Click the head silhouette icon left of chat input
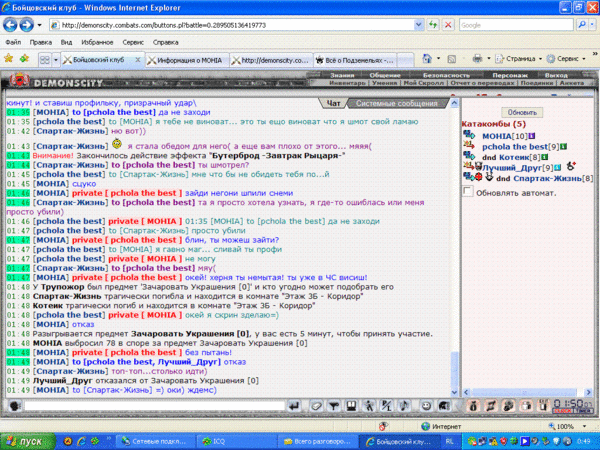The width and height of the screenshot is (600, 450). 15,406
